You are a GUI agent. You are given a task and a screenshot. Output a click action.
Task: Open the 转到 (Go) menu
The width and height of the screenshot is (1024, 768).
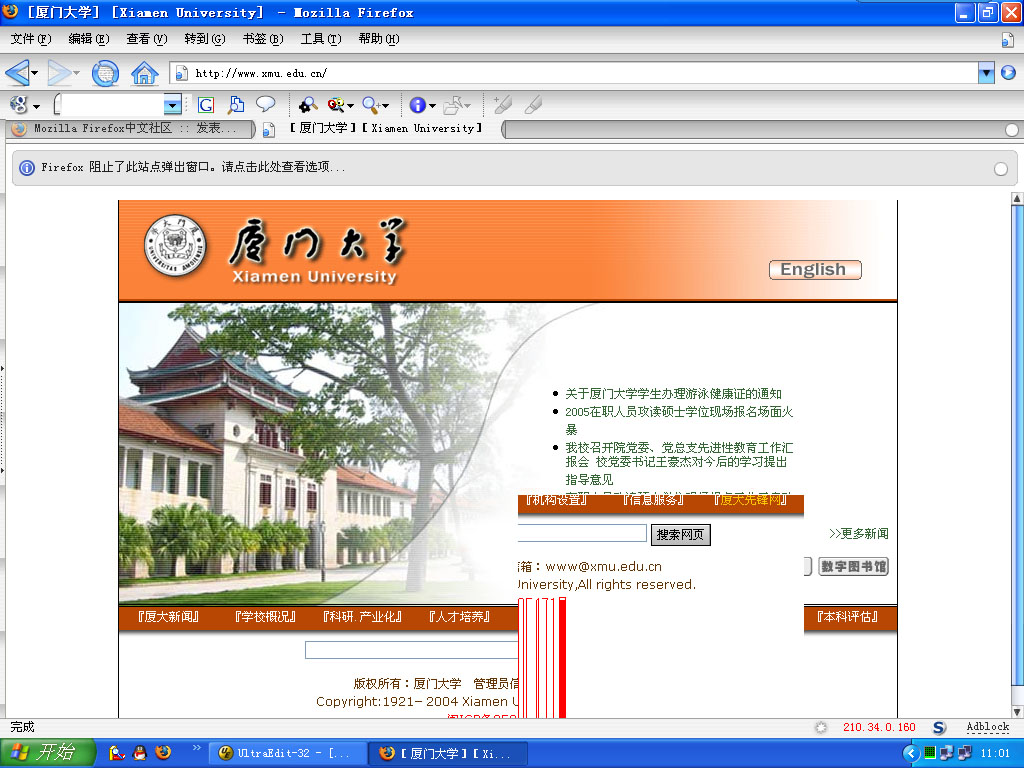[x=204, y=39]
